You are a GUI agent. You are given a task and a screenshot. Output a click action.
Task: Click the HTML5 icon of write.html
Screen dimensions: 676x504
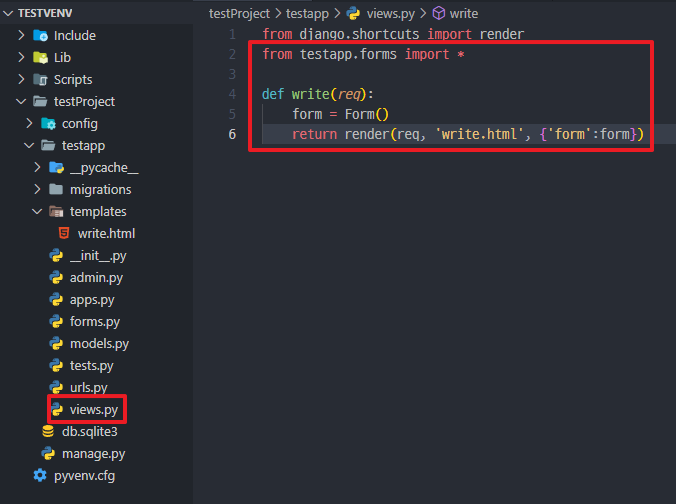(64, 233)
